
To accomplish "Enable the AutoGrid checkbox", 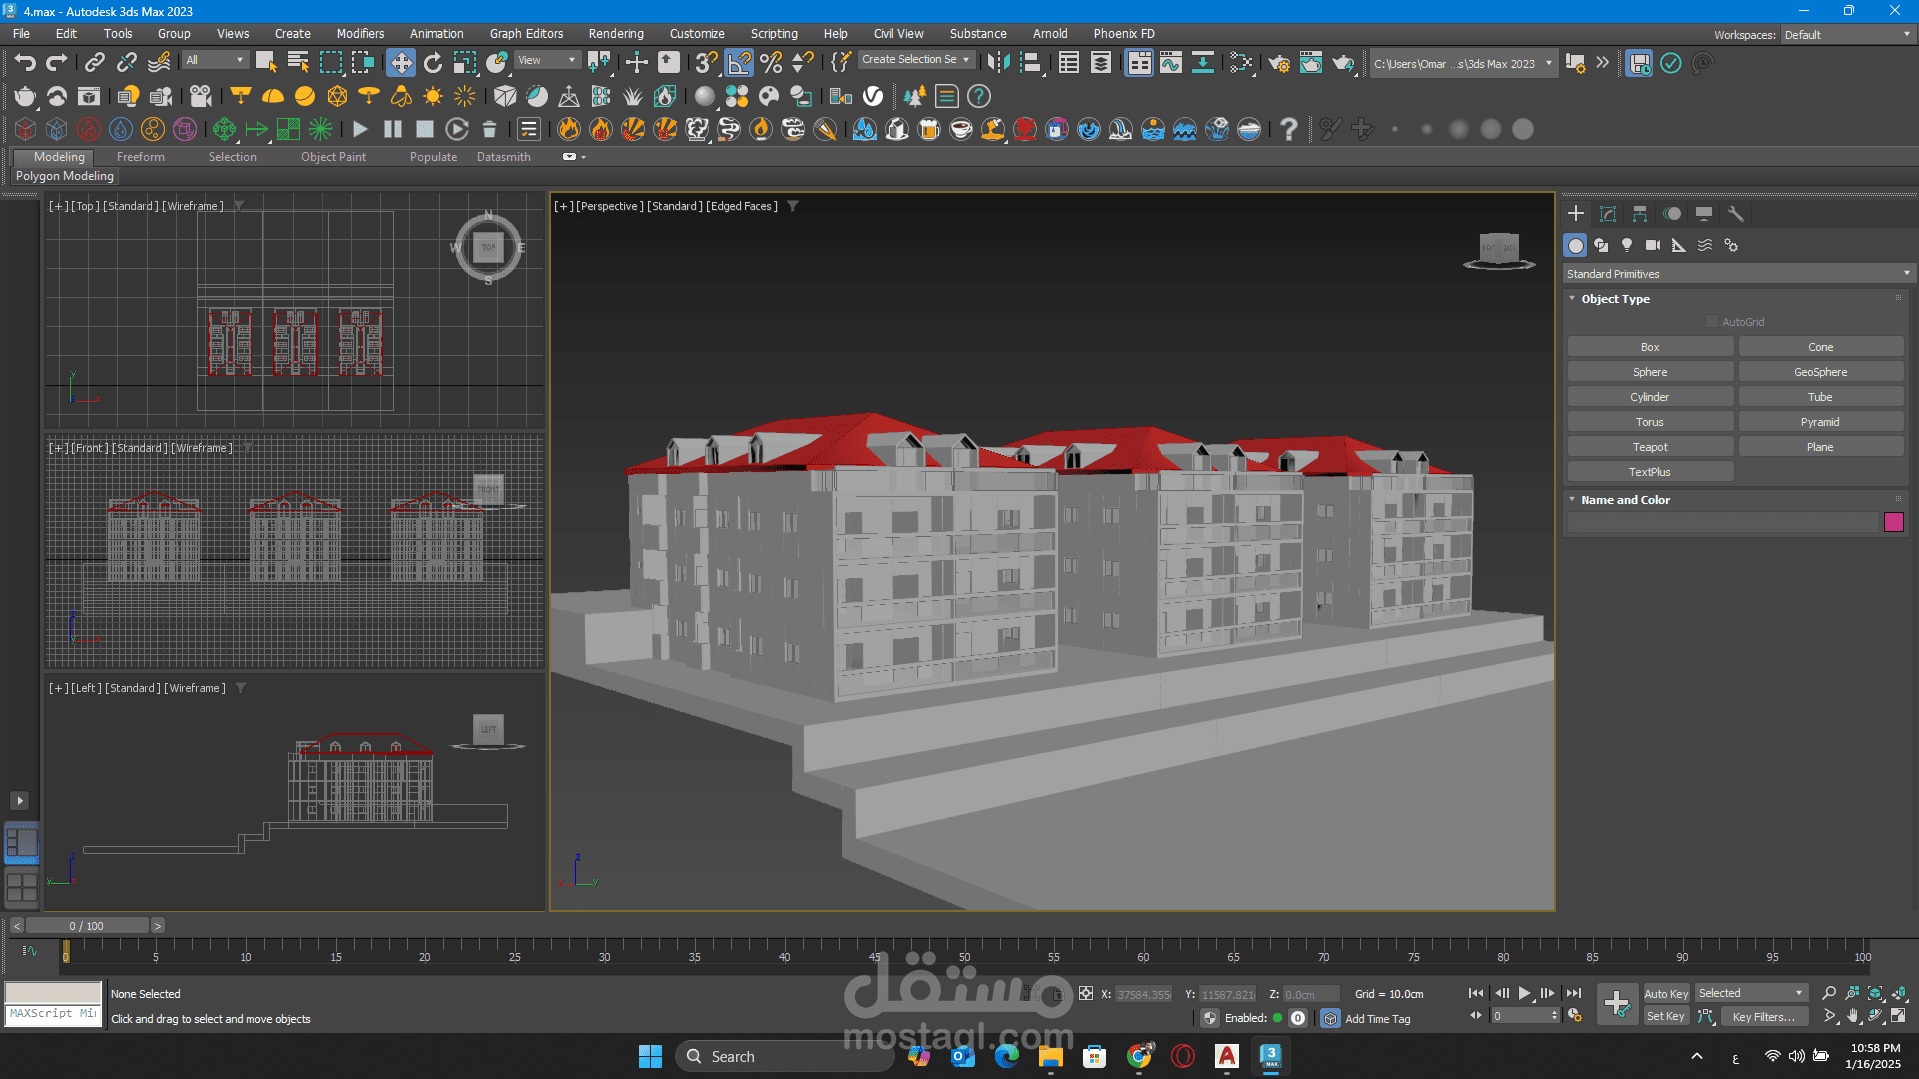I will click(x=1712, y=322).
